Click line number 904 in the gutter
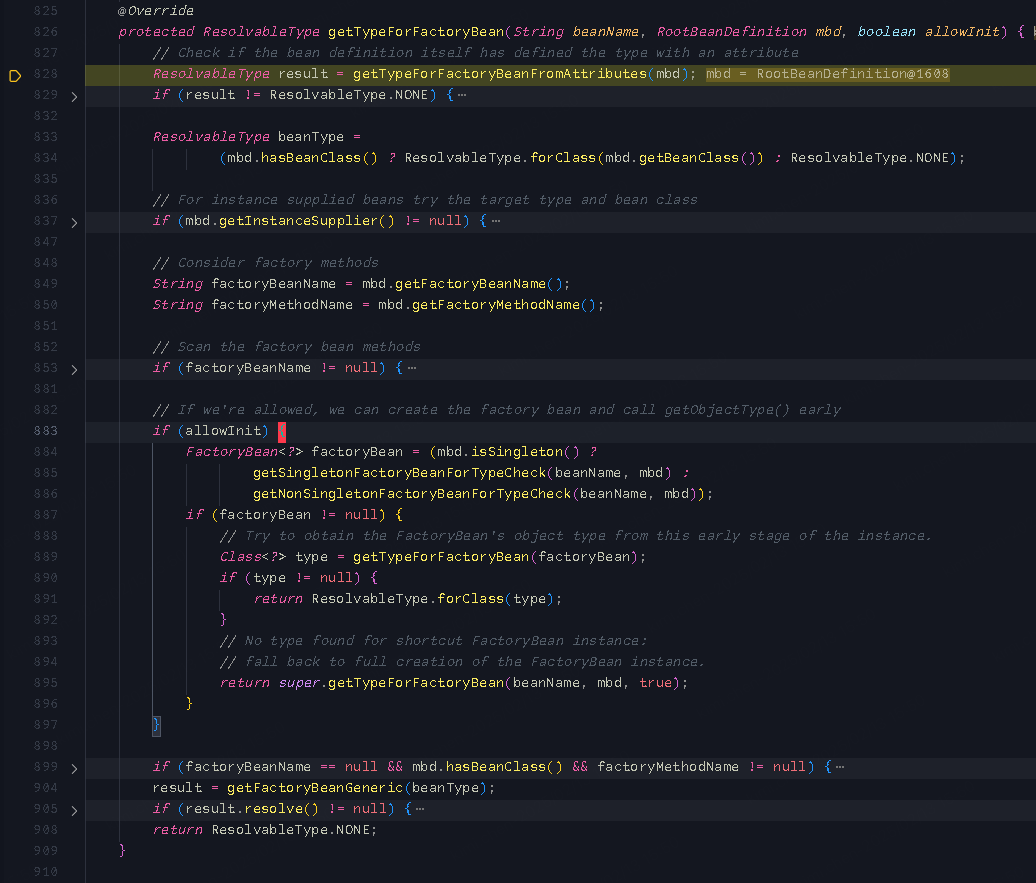 coord(46,788)
